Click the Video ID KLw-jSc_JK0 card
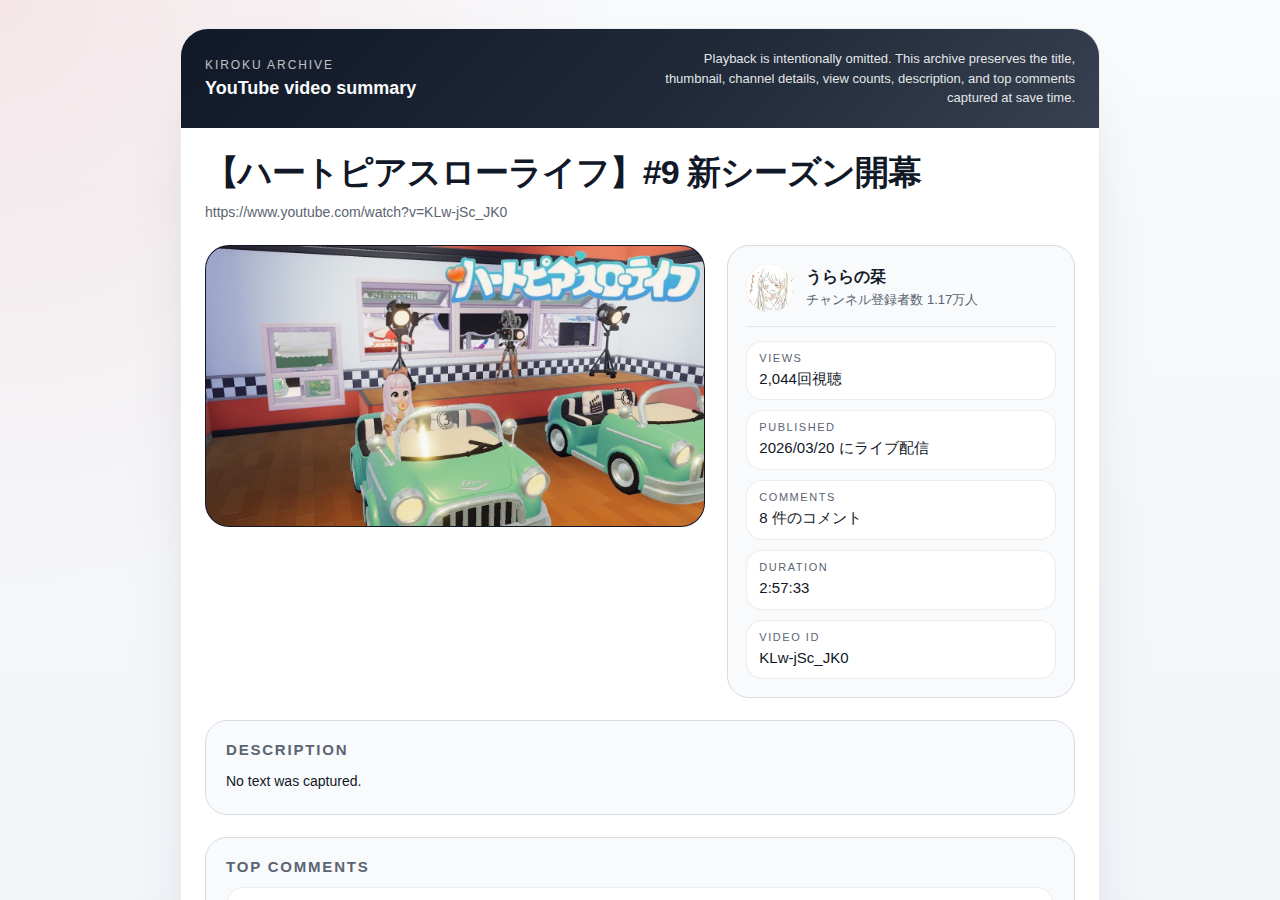The image size is (1280, 900). point(901,650)
